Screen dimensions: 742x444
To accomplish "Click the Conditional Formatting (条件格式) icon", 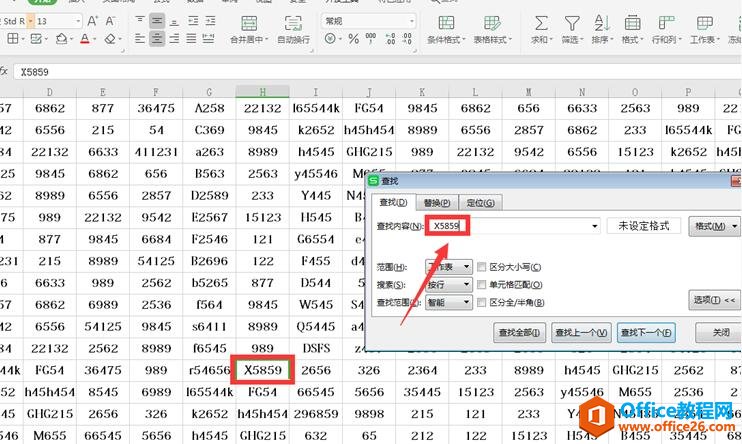I will [x=447, y=22].
